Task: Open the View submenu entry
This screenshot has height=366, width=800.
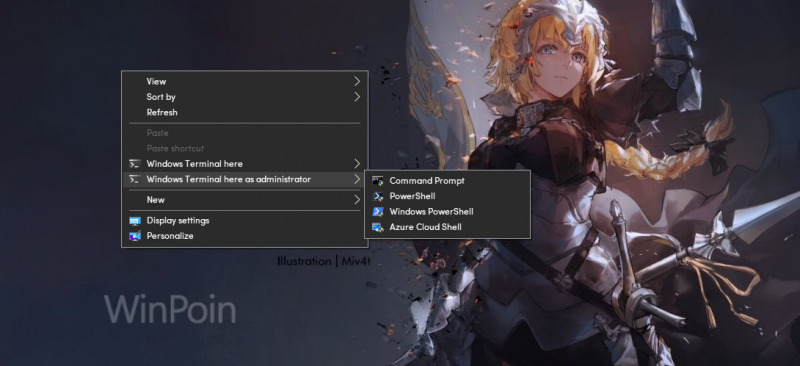Action: (244, 81)
